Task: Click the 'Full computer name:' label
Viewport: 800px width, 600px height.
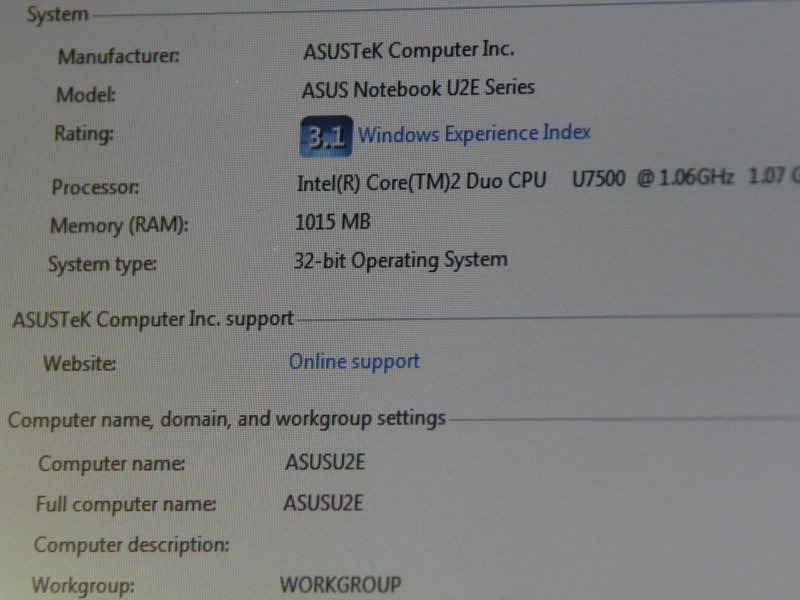Action: pyautogui.click(x=126, y=504)
